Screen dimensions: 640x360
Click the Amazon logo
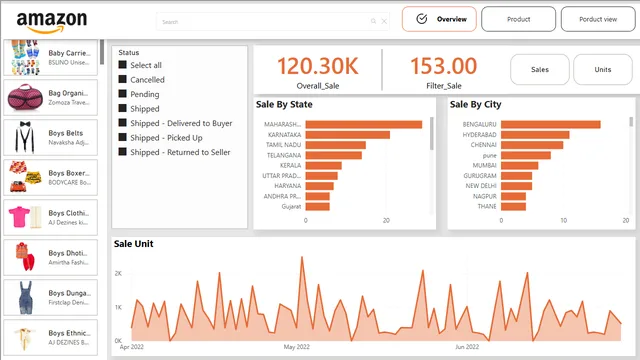(x=51, y=22)
